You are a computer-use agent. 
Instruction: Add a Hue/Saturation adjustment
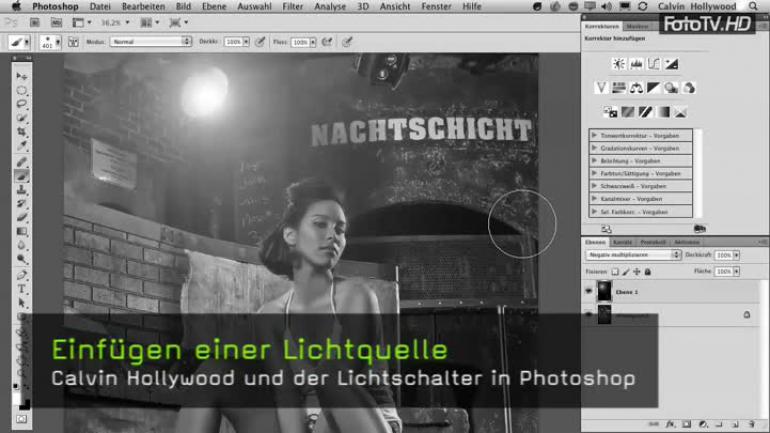pos(619,88)
